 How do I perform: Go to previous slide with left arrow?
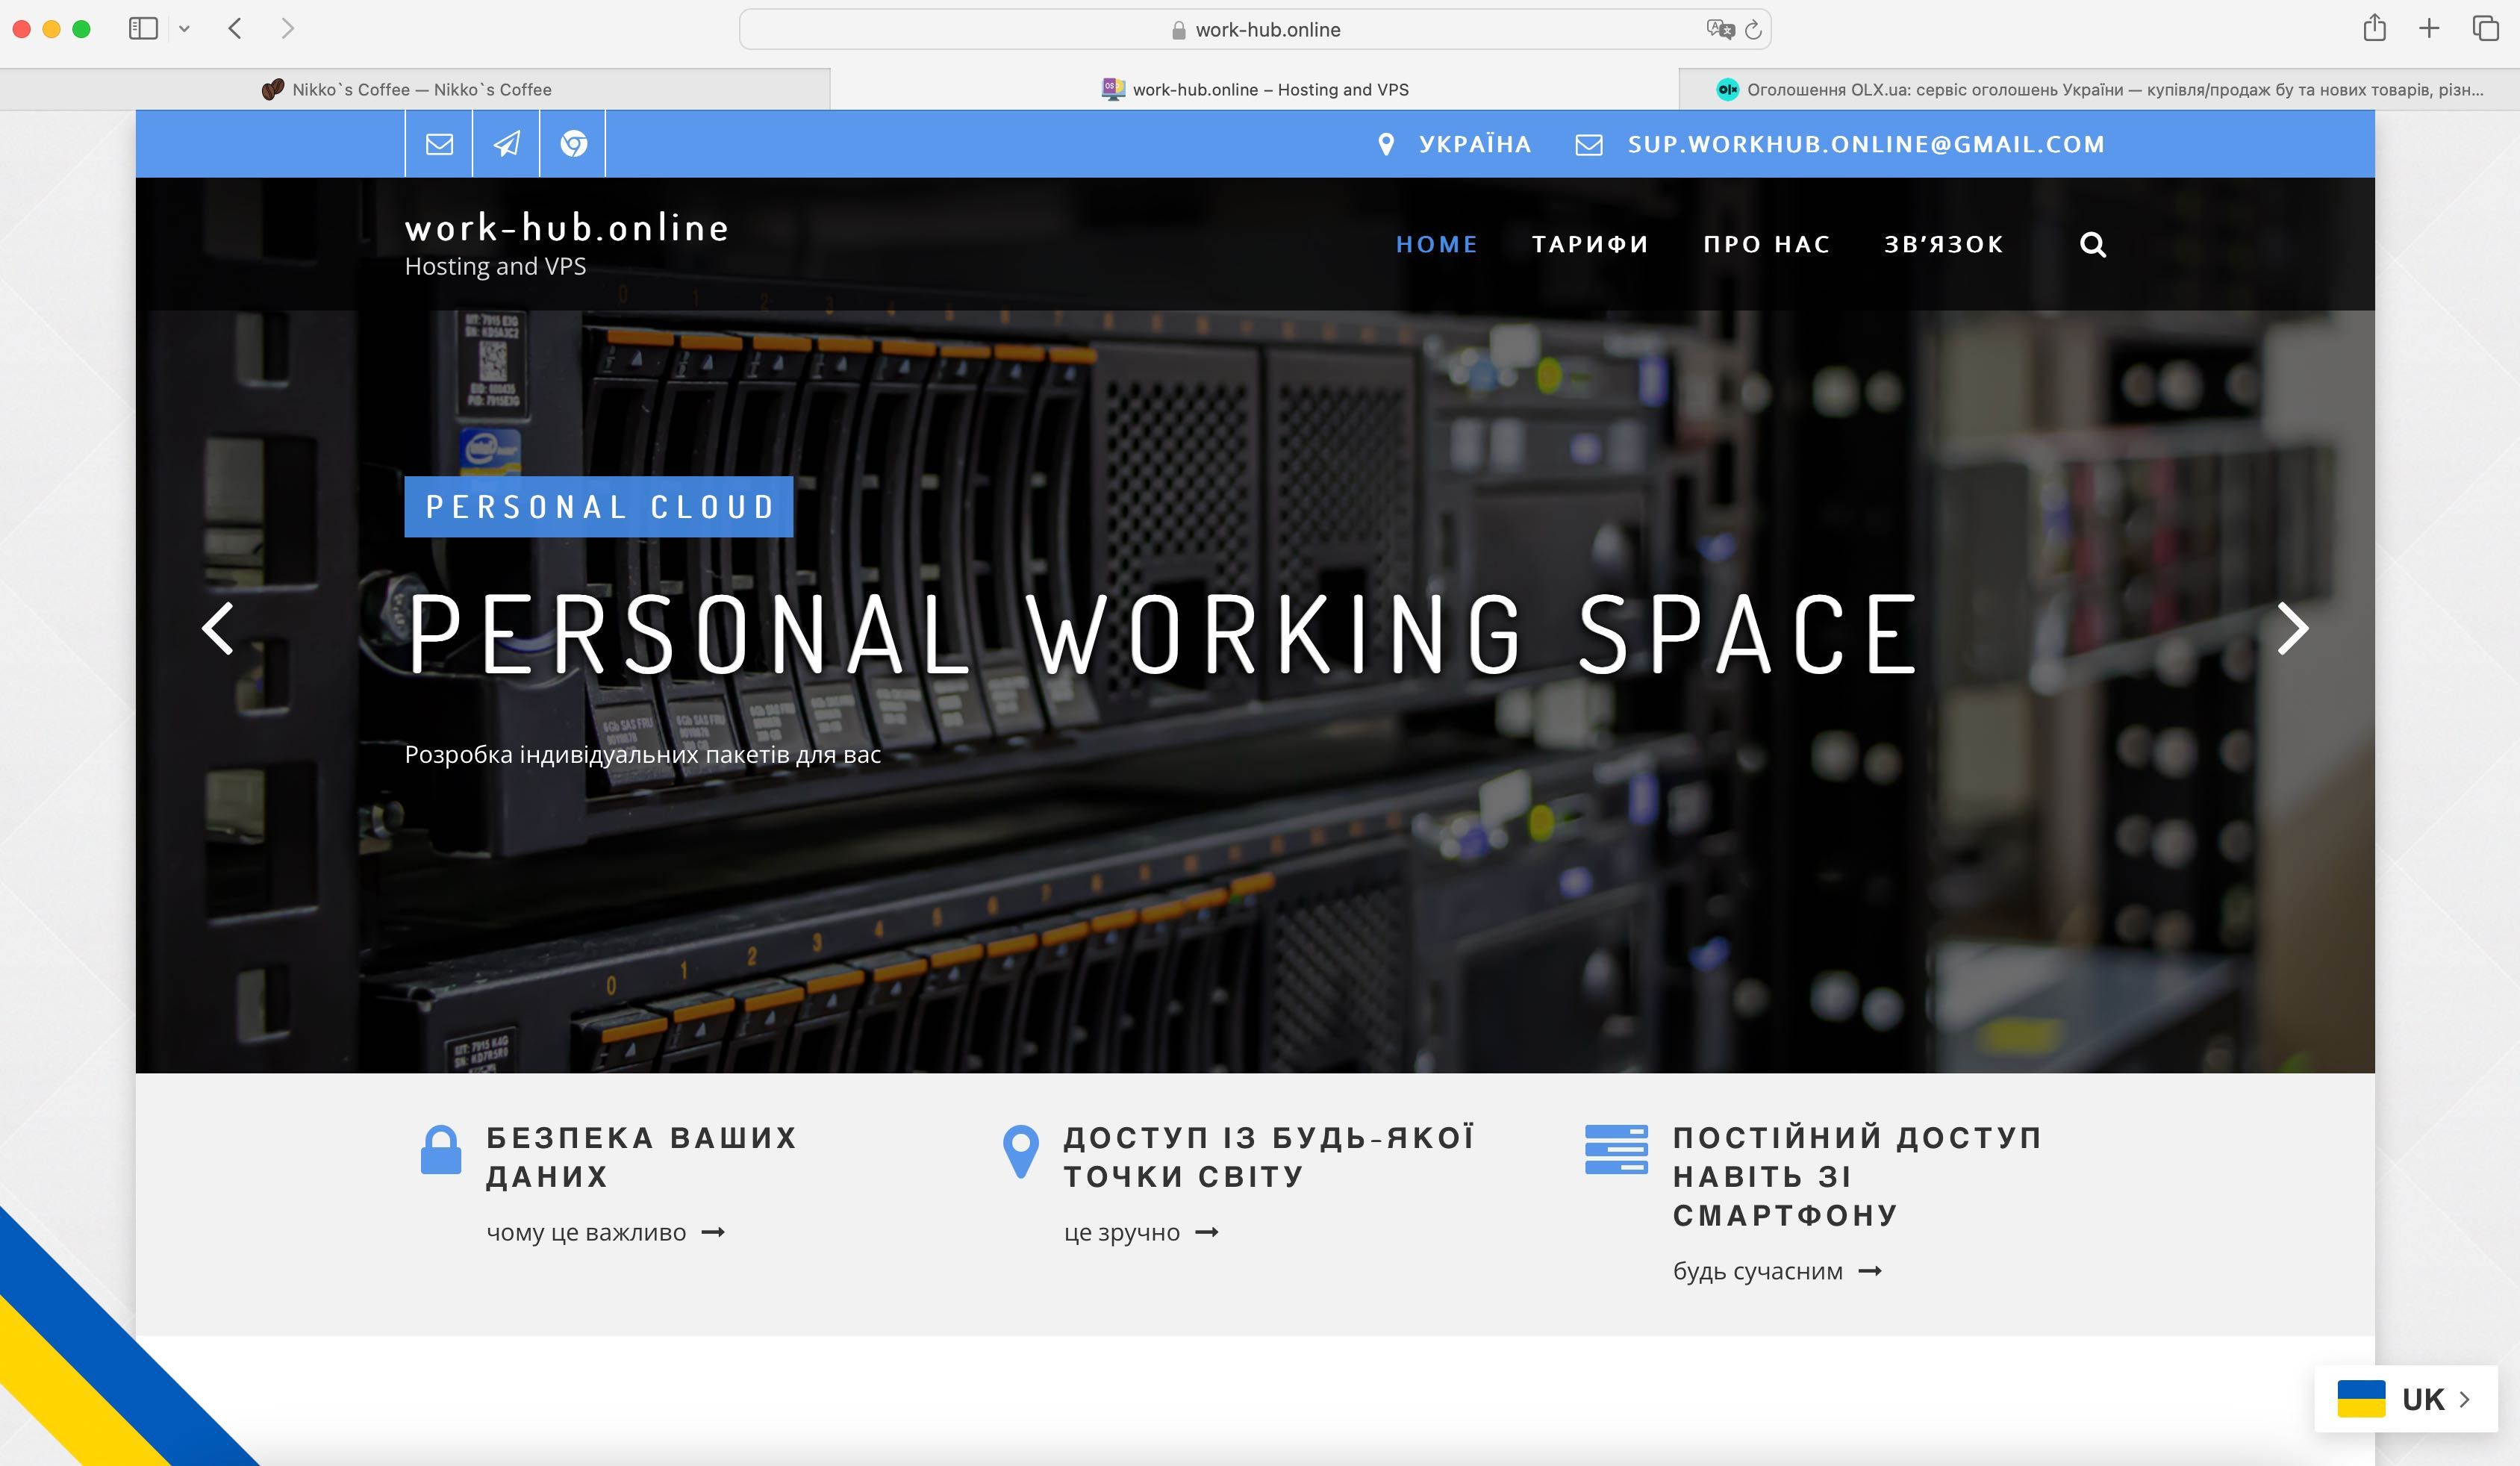pyautogui.click(x=217, y=629)
